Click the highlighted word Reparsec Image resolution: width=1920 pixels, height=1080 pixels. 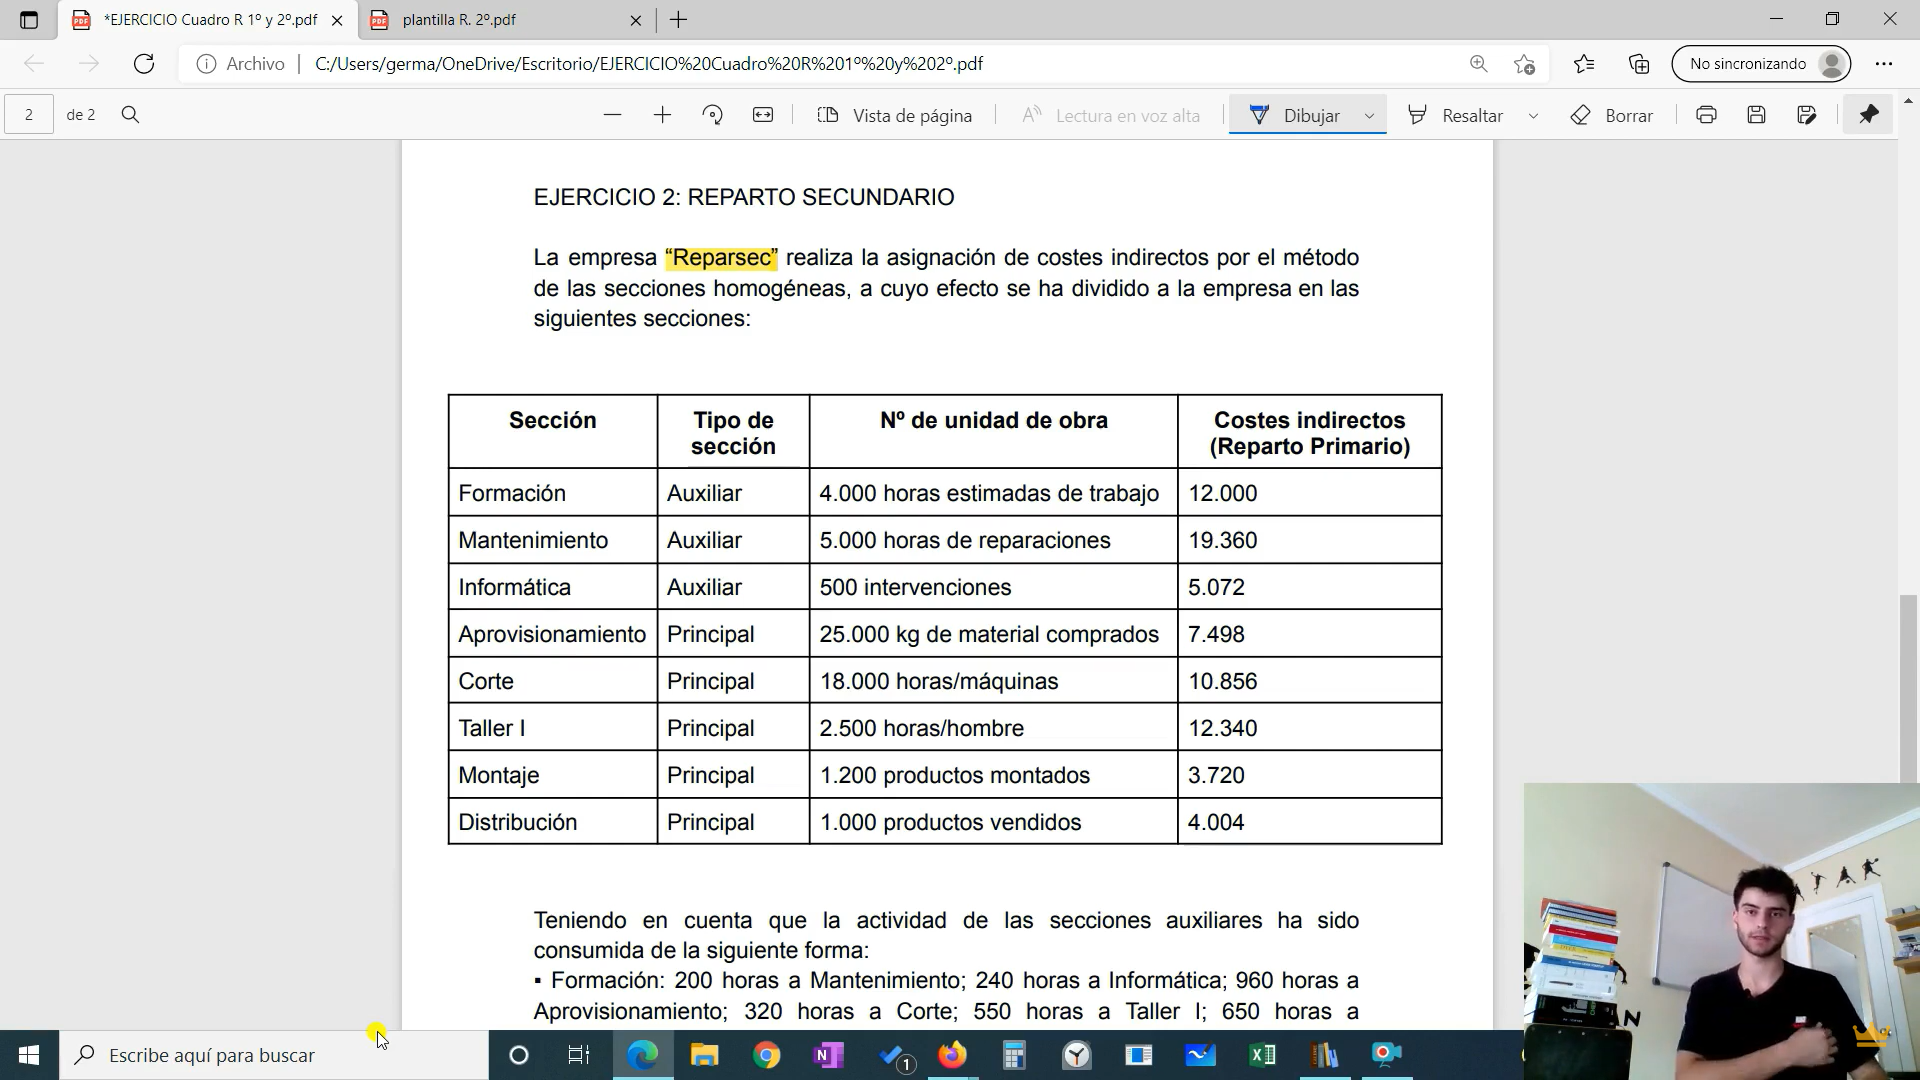tap(721, 258)
